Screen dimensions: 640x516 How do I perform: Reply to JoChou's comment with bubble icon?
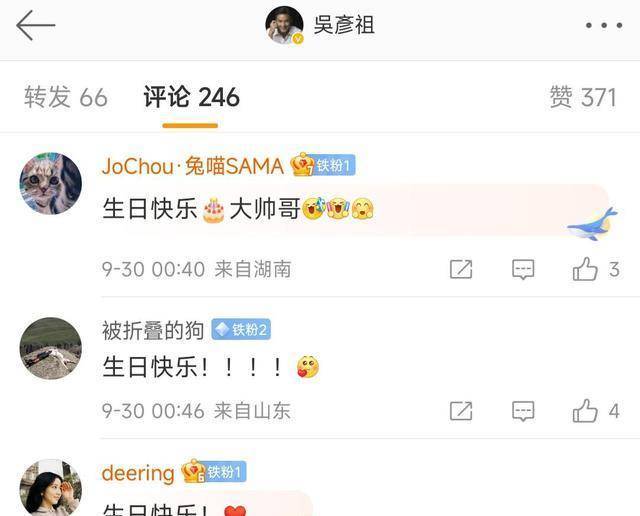pos(523,269)
